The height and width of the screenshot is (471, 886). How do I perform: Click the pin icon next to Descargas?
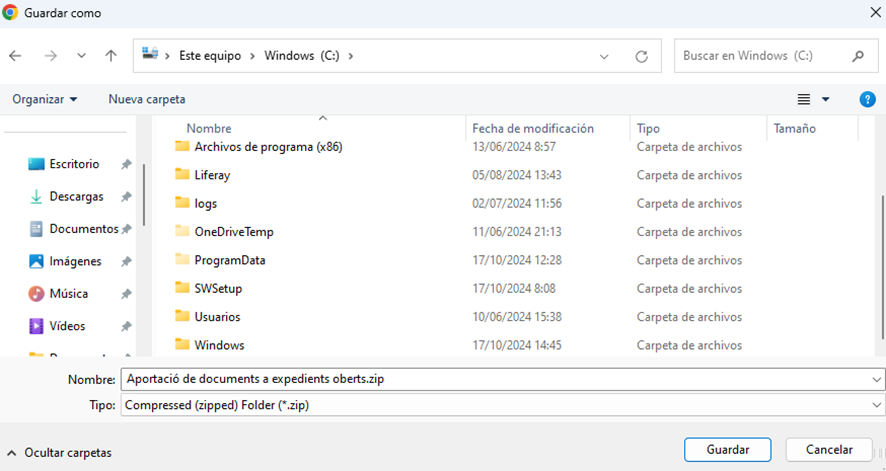126,197
